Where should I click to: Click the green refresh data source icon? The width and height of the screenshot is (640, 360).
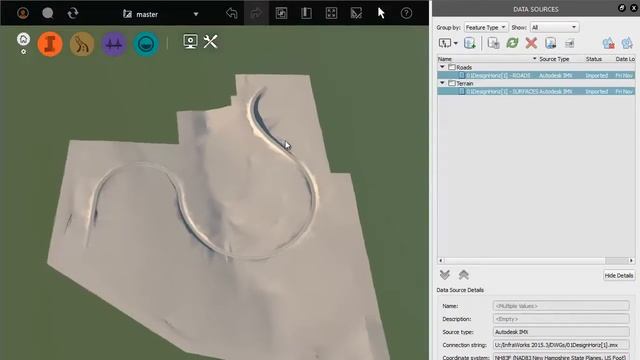coord(512,43)
